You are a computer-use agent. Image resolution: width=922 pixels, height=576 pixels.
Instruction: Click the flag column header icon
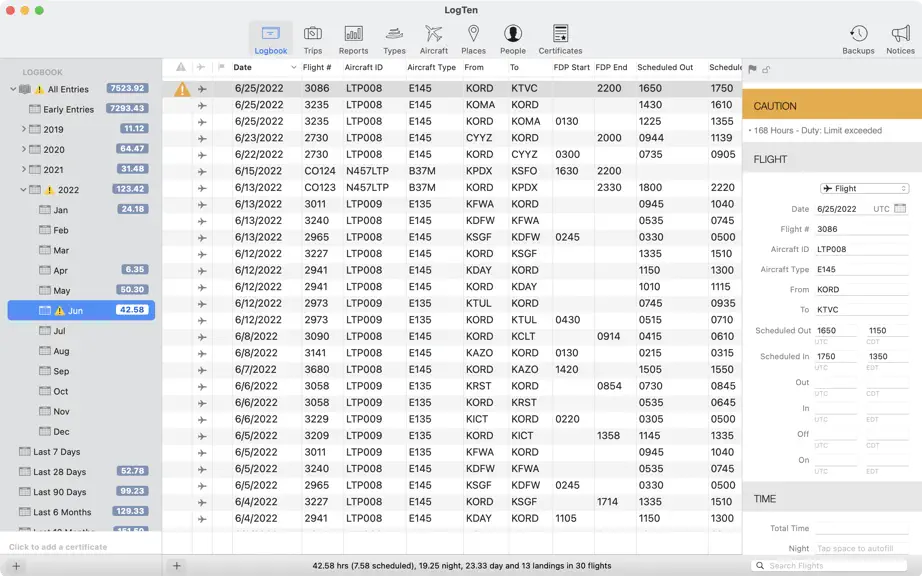click(x=221, y=67)
